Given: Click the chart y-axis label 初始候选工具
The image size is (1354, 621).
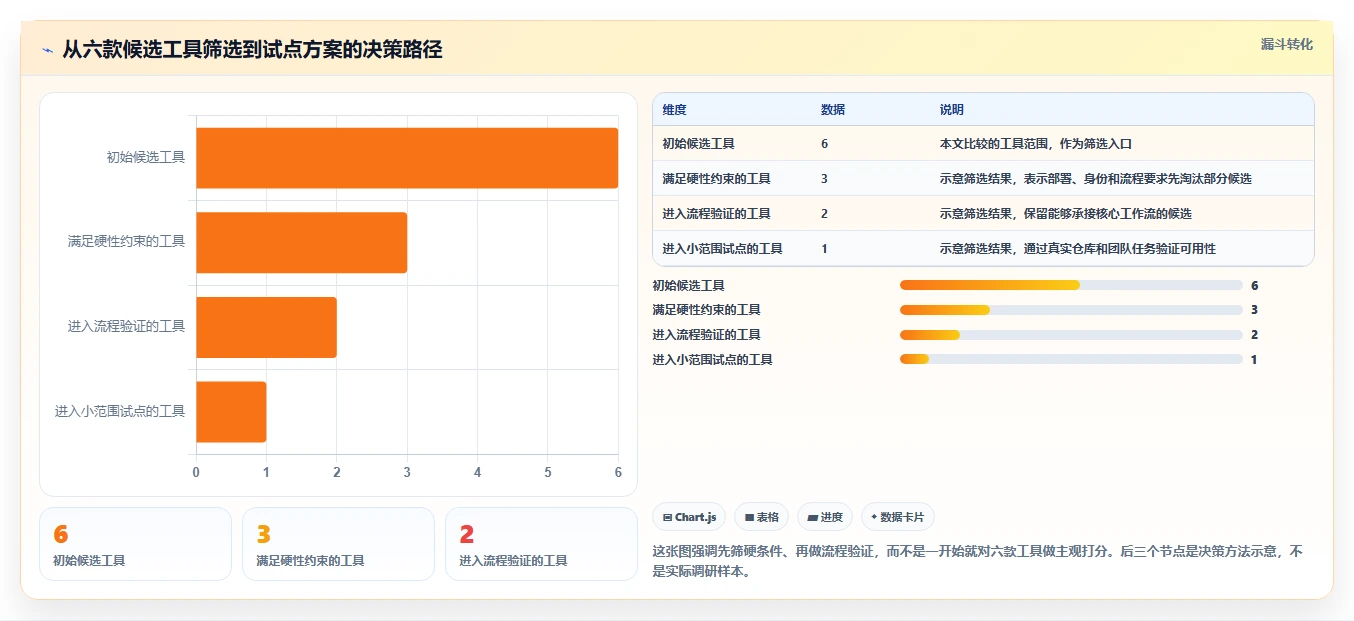Looking at the screenshot, I should [146, 157].
